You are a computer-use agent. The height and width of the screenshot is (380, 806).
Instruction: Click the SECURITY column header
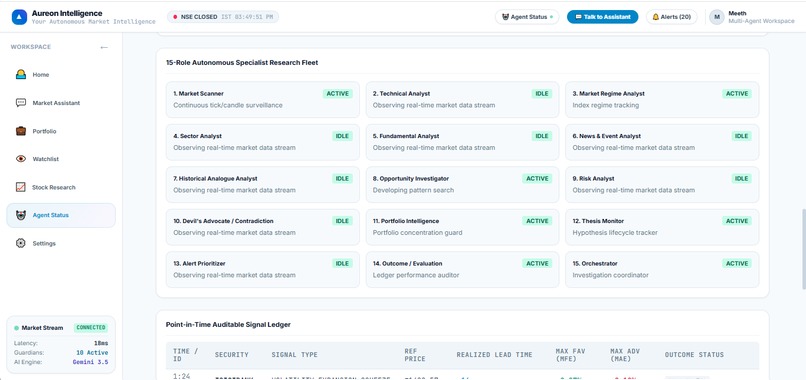point(231,355)
